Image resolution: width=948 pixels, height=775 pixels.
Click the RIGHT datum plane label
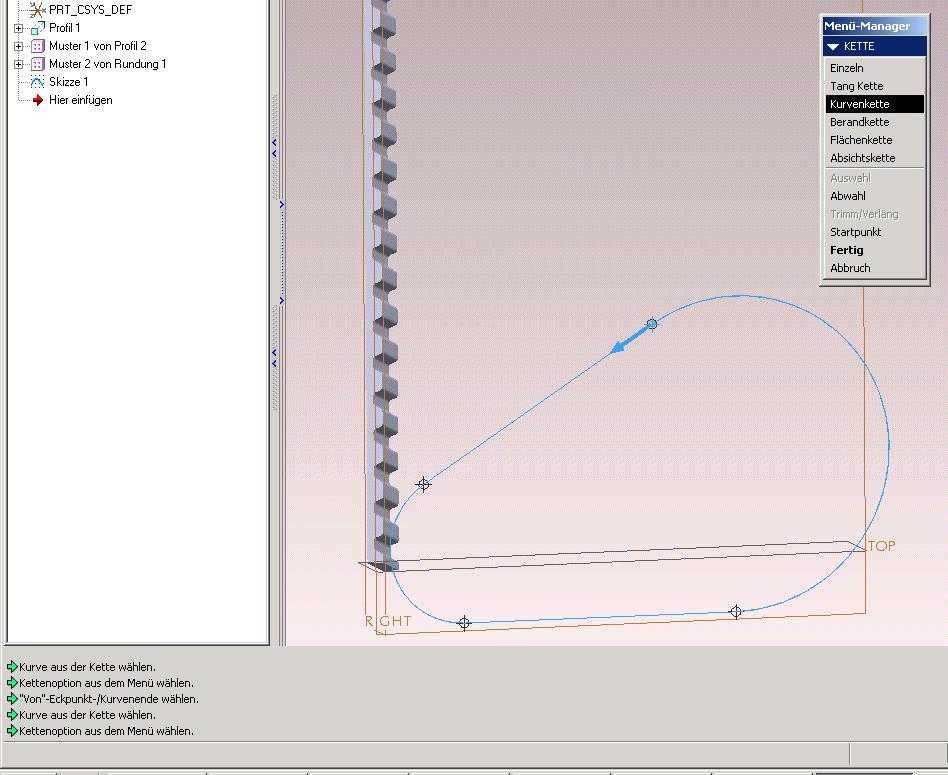[x=388, y=621]
